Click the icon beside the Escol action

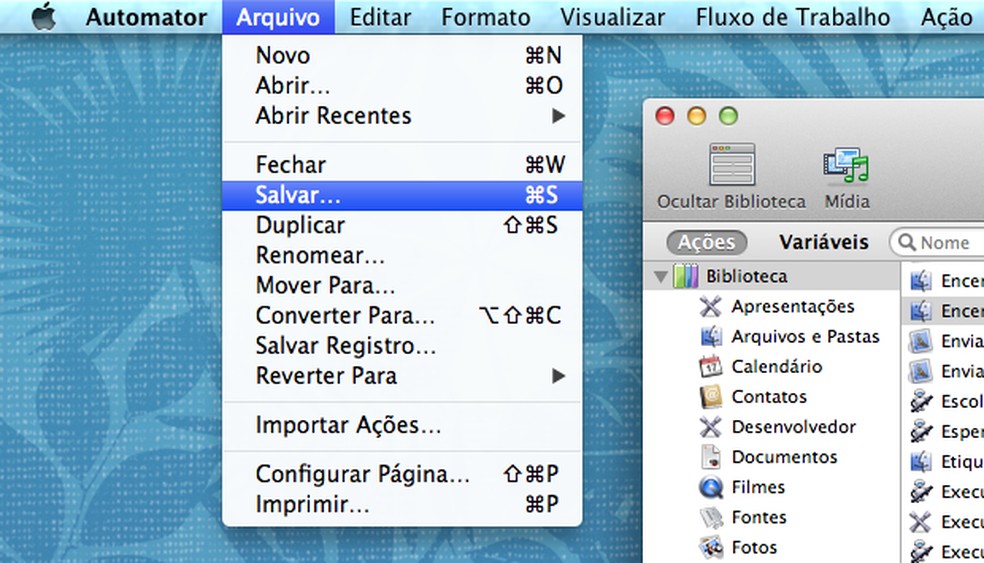point(921,401)
